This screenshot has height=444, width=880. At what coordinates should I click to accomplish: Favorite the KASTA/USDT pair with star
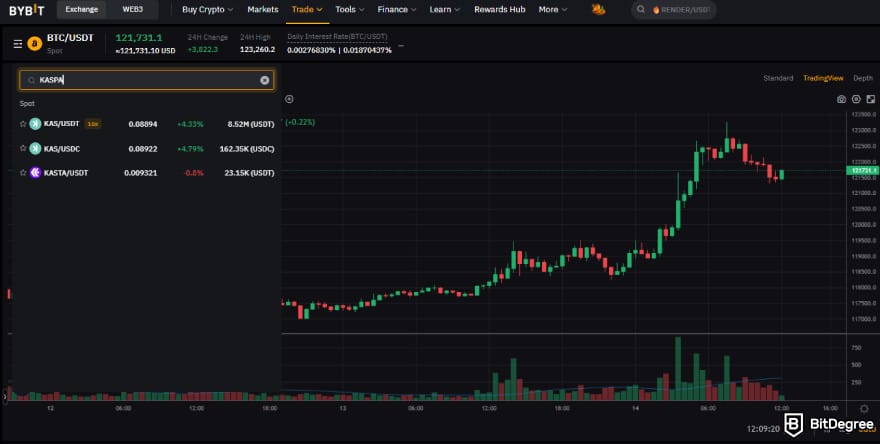coord(23,172)
